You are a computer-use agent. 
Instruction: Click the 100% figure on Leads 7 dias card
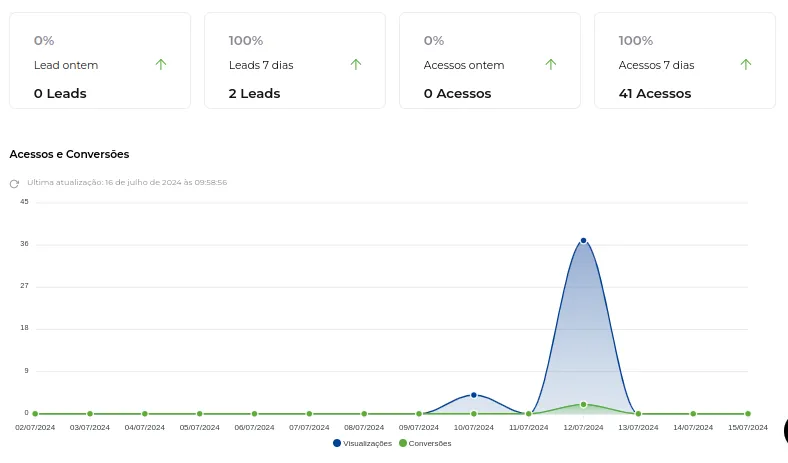[x=246, y=40]
